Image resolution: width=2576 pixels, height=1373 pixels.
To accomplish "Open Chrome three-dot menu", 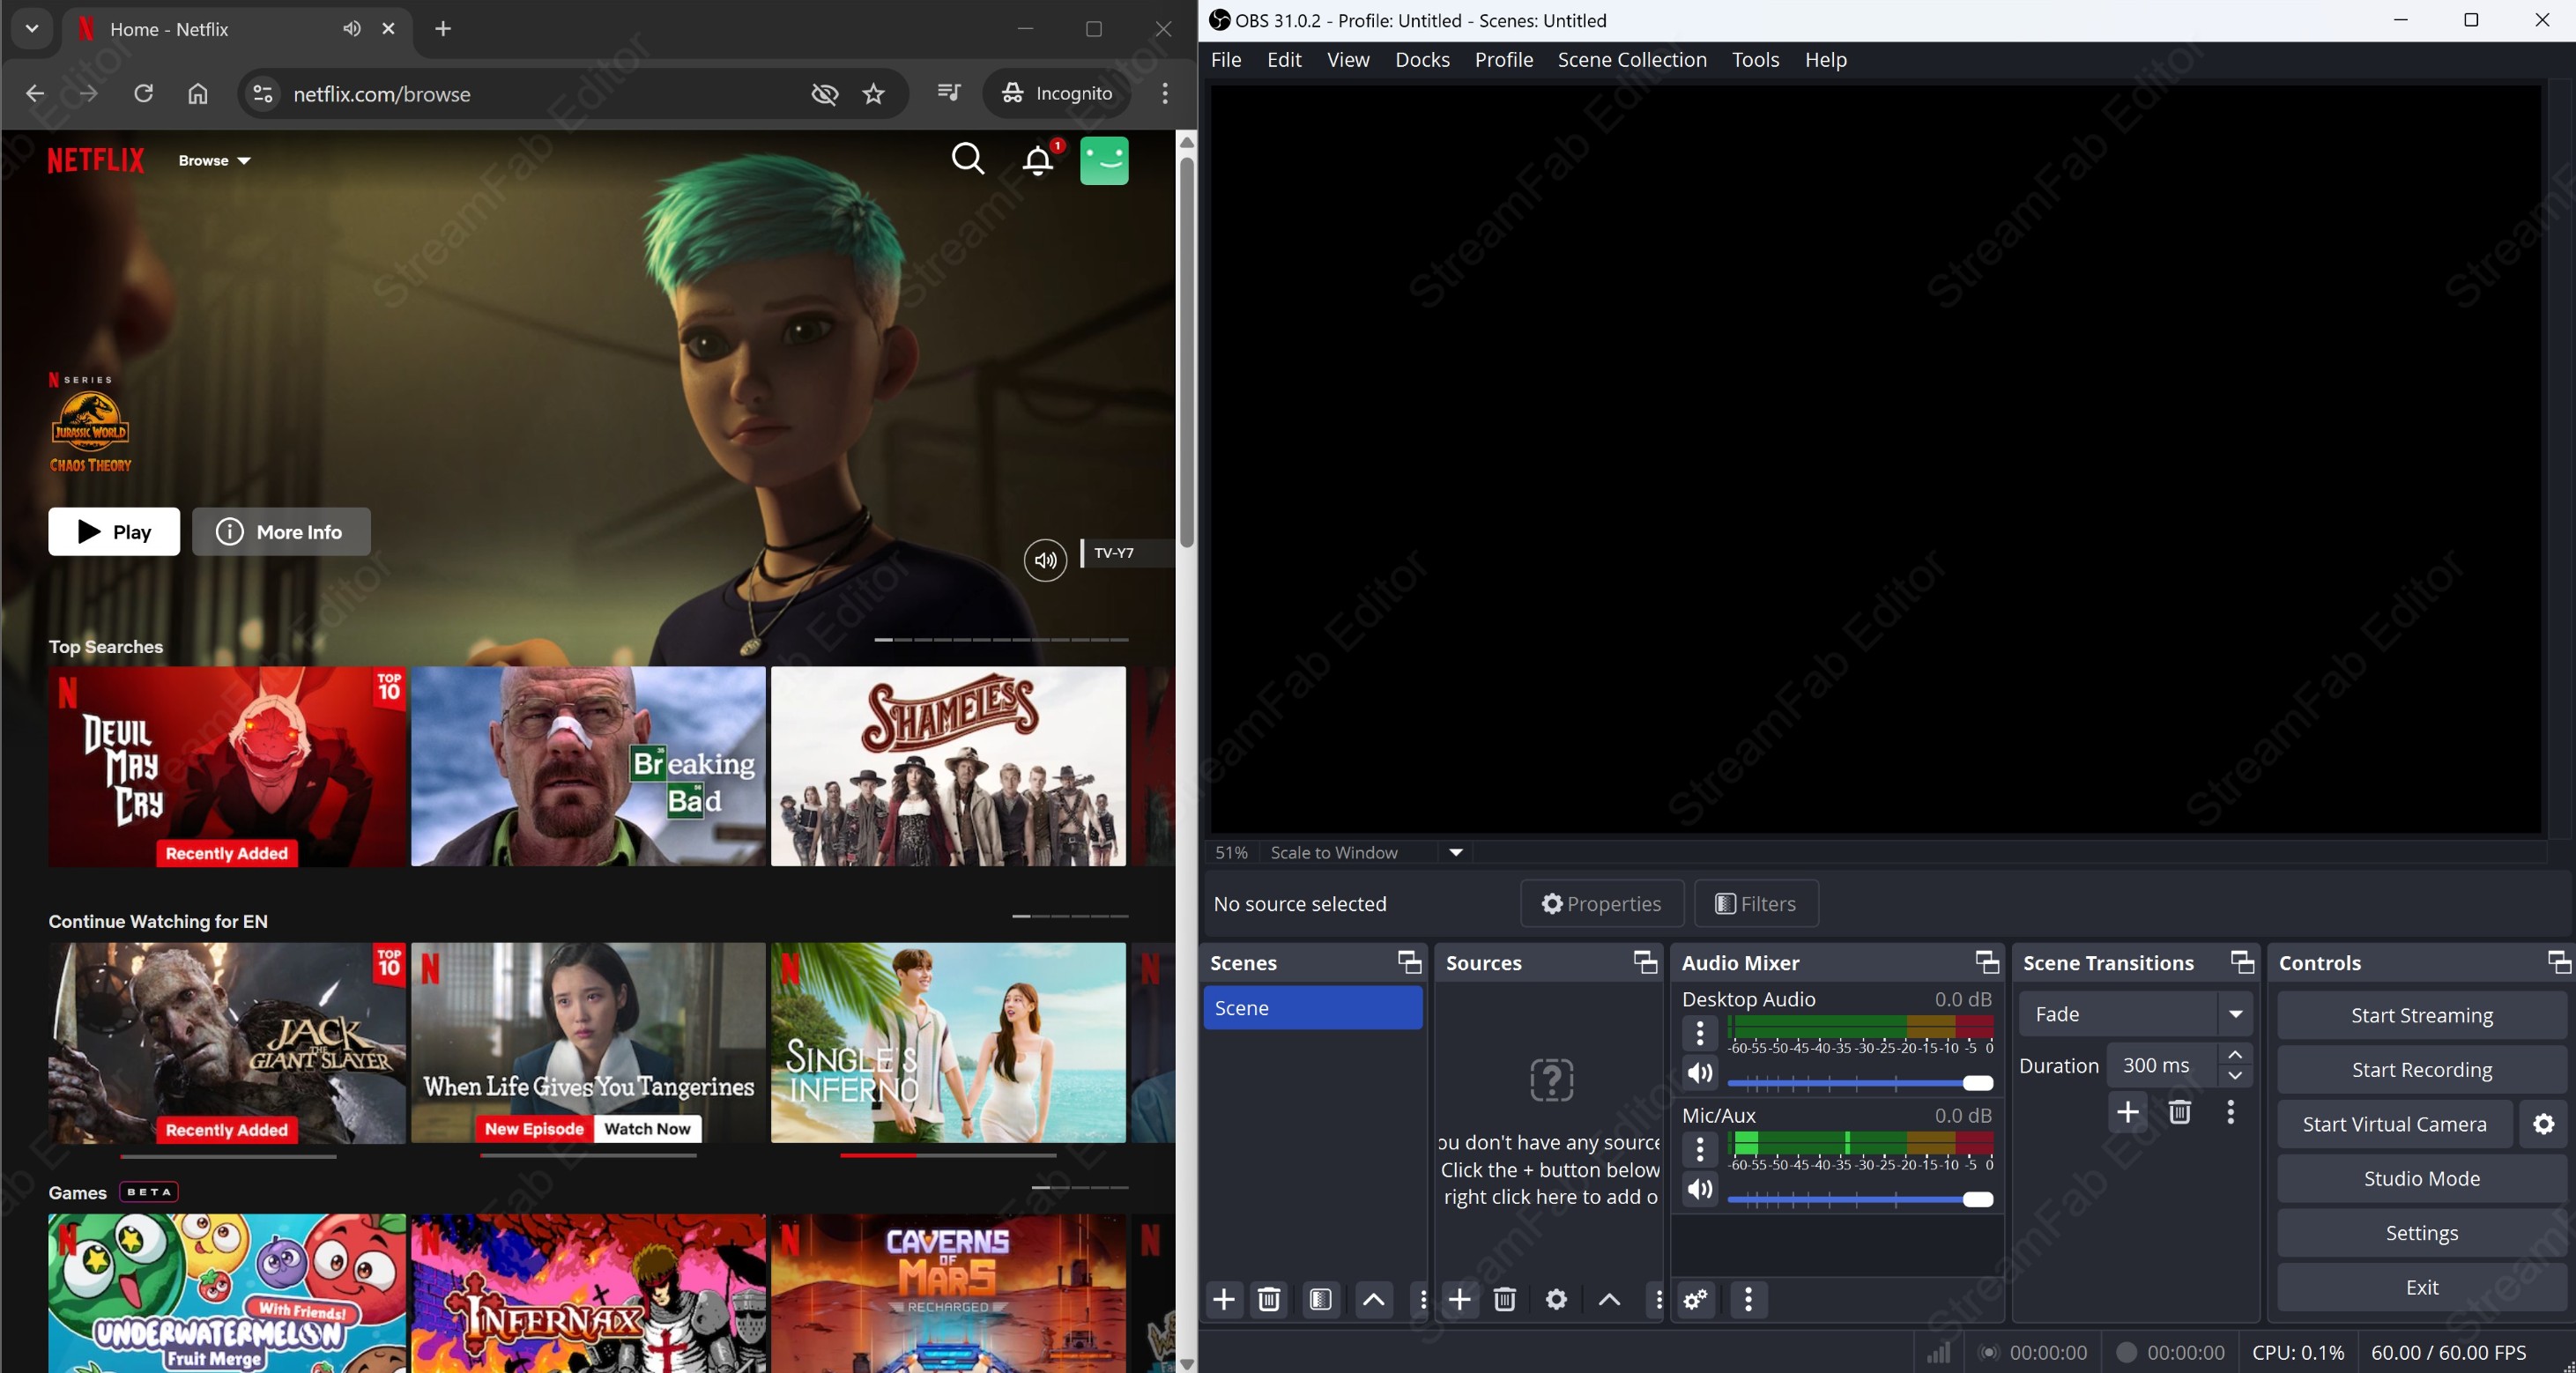I will tap(1165, 93).
